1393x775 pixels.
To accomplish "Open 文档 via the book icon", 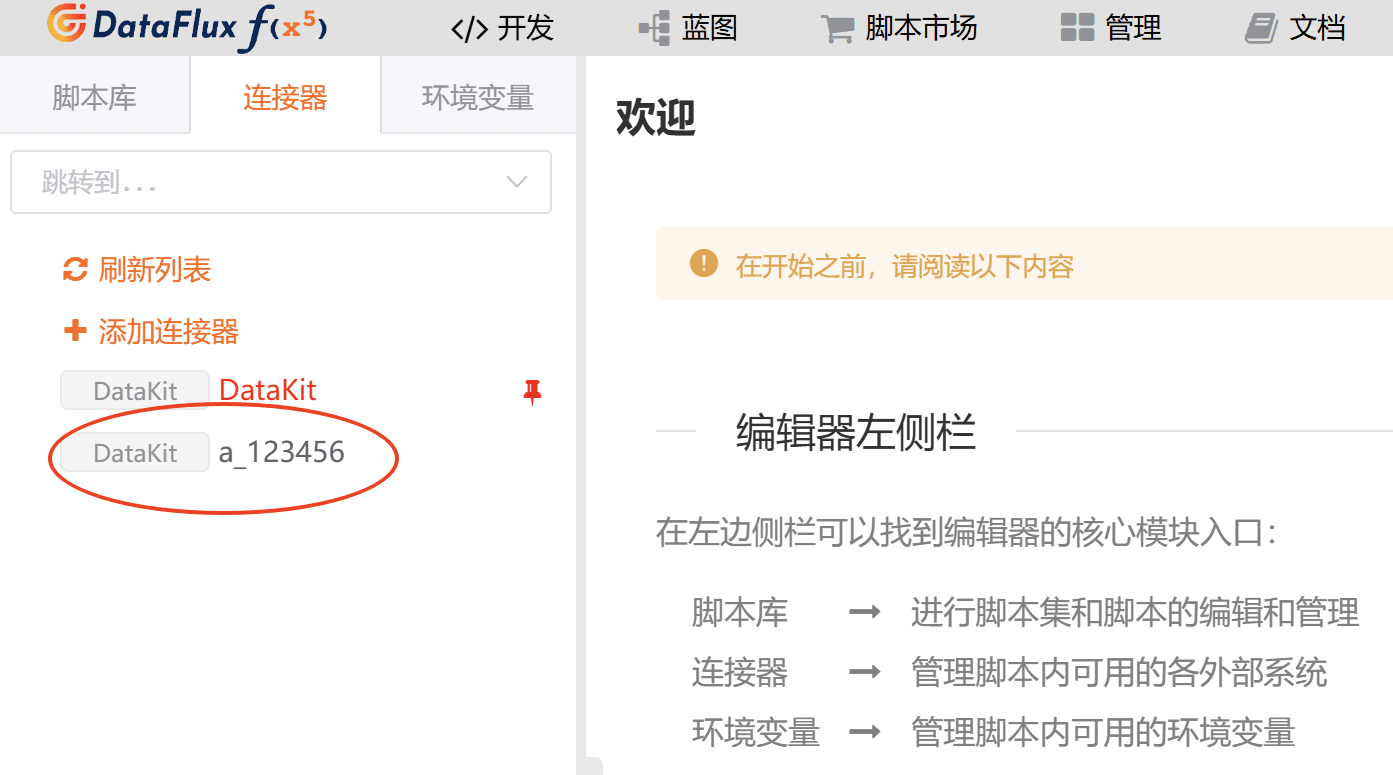I will coord(1262,29).
